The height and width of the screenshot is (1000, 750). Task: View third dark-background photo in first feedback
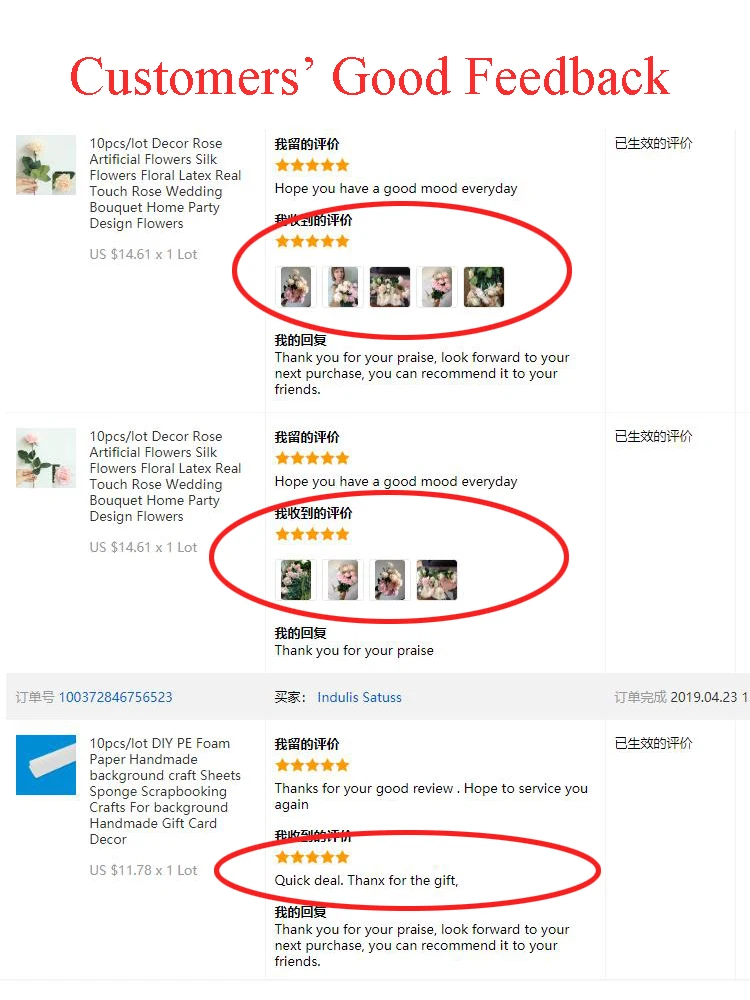click(x=390, y=287)
